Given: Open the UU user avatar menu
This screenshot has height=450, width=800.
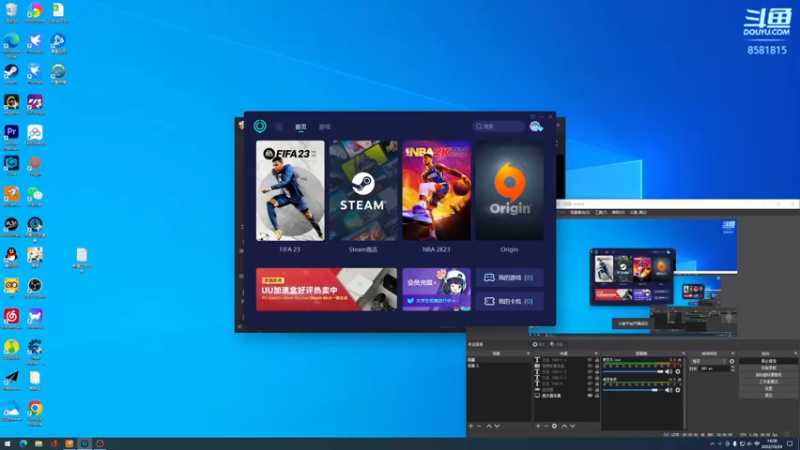Looking at the screenshot, I should point(536,127).
